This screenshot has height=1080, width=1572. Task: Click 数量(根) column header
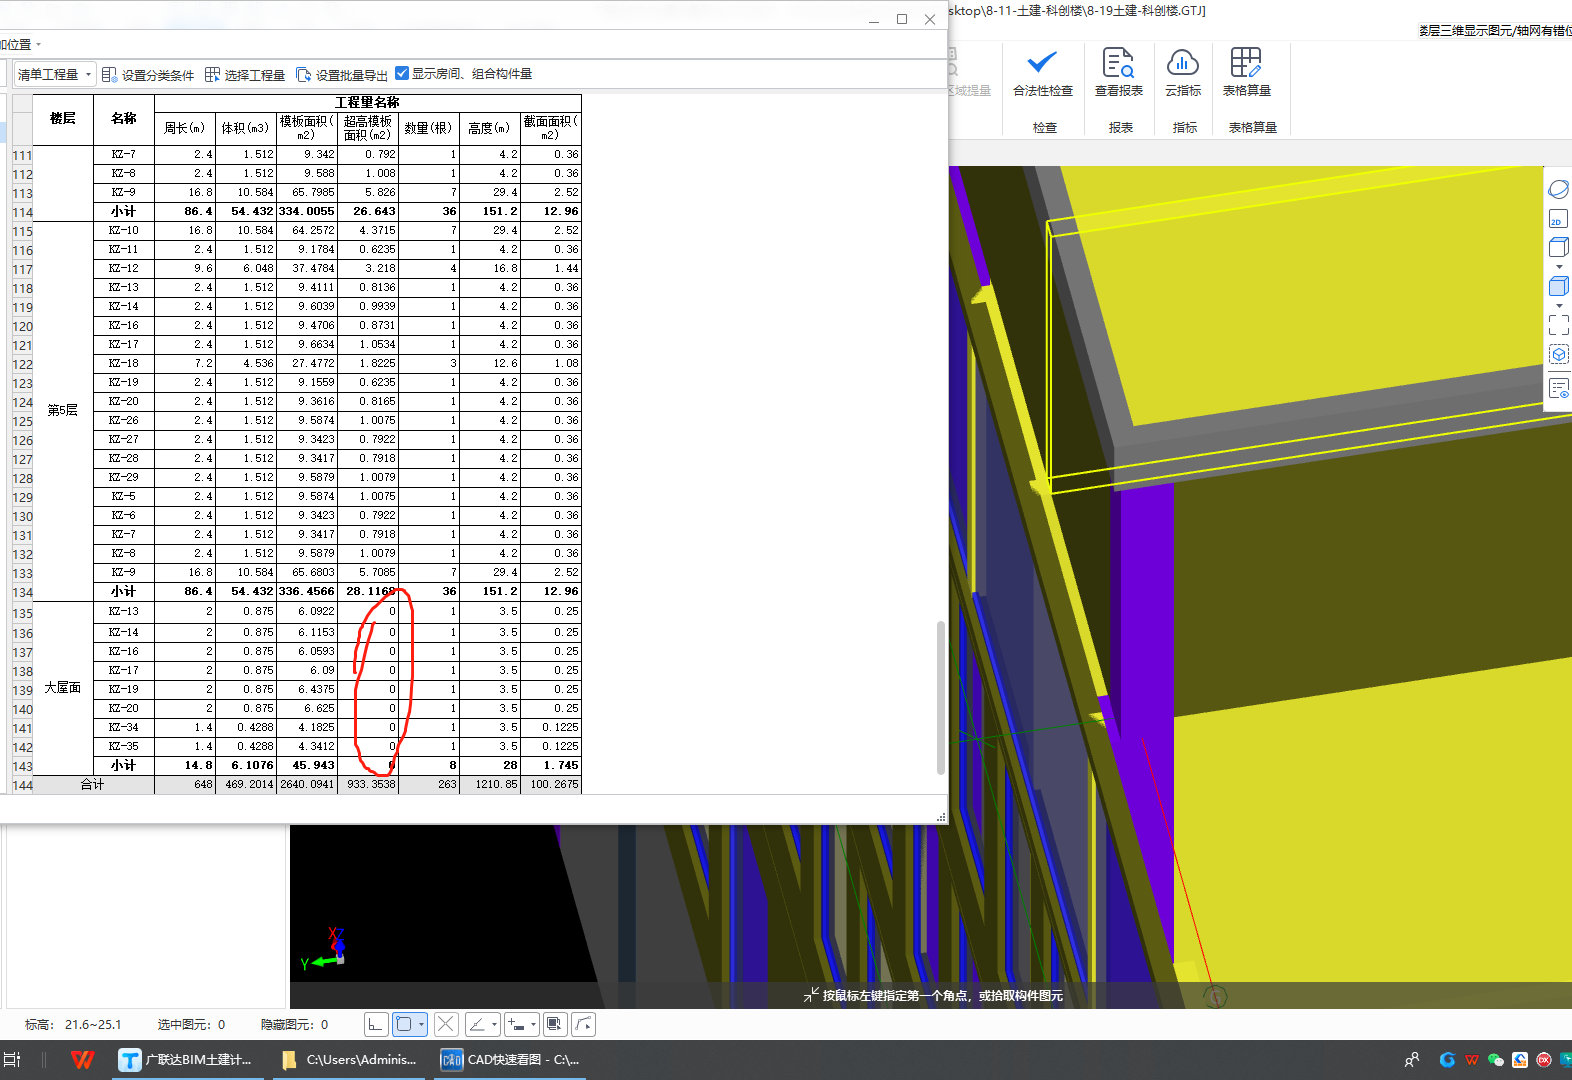pos(428,128)
